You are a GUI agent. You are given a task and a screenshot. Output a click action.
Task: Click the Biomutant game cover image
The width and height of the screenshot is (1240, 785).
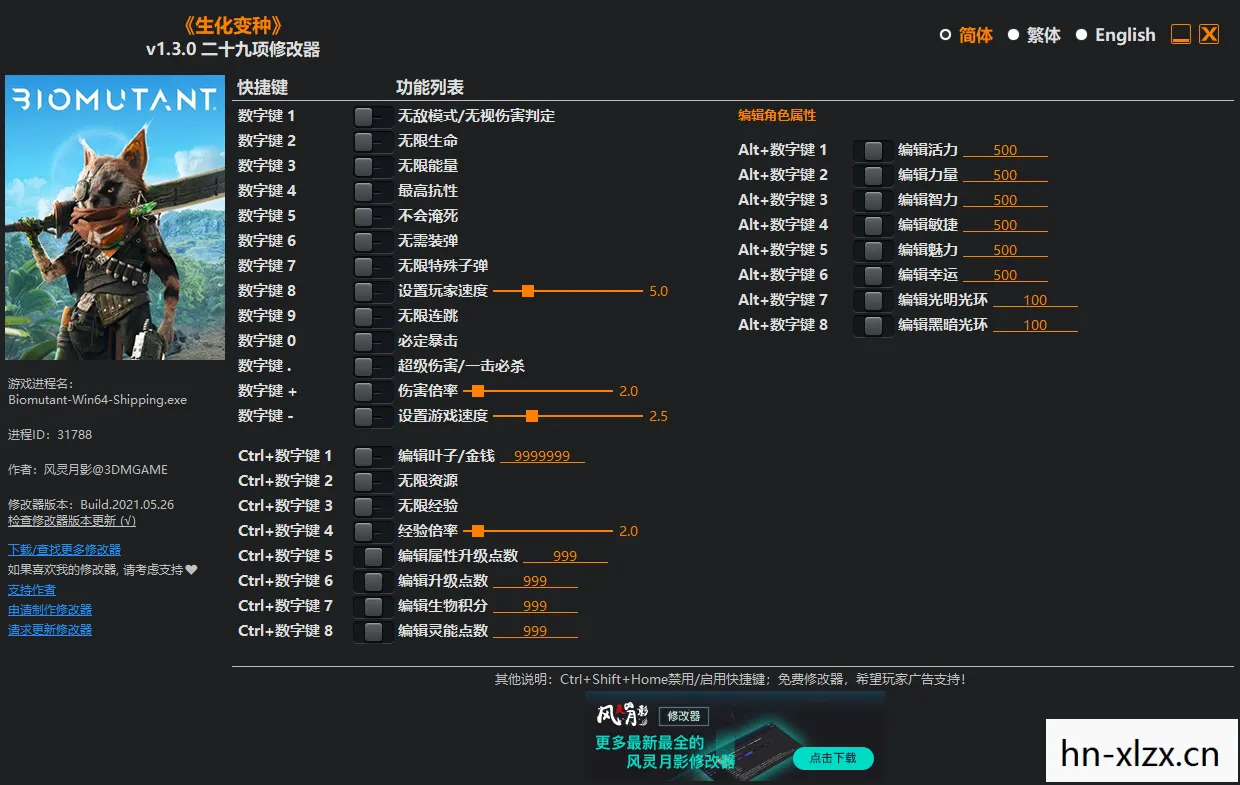pos(115,217)
